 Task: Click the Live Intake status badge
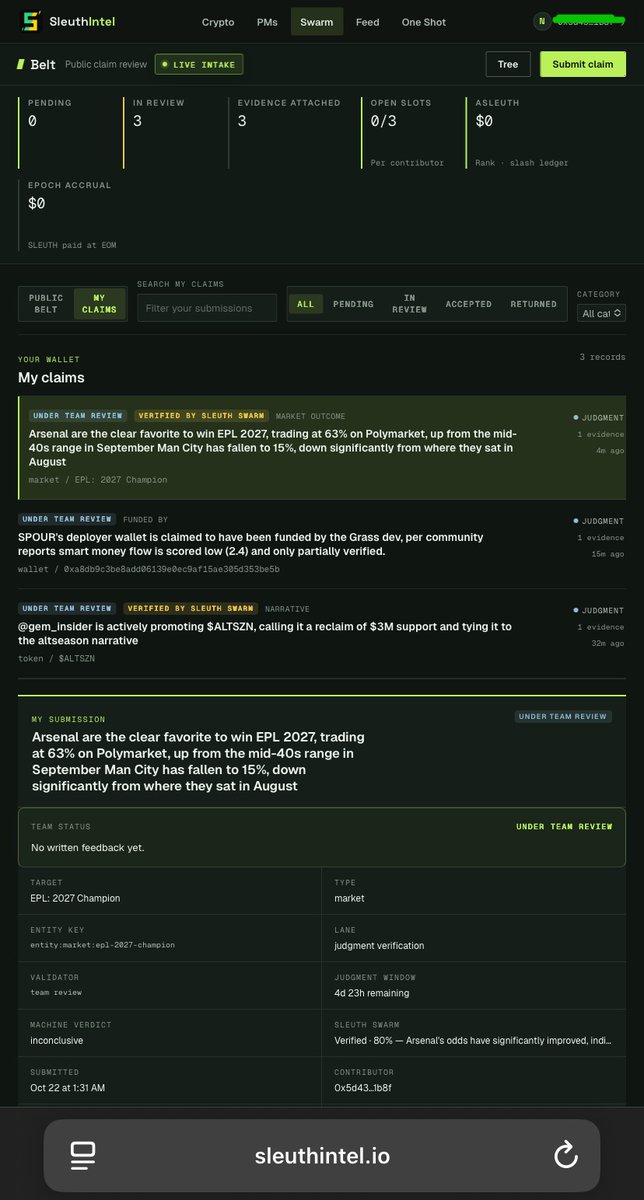point(199,64)
